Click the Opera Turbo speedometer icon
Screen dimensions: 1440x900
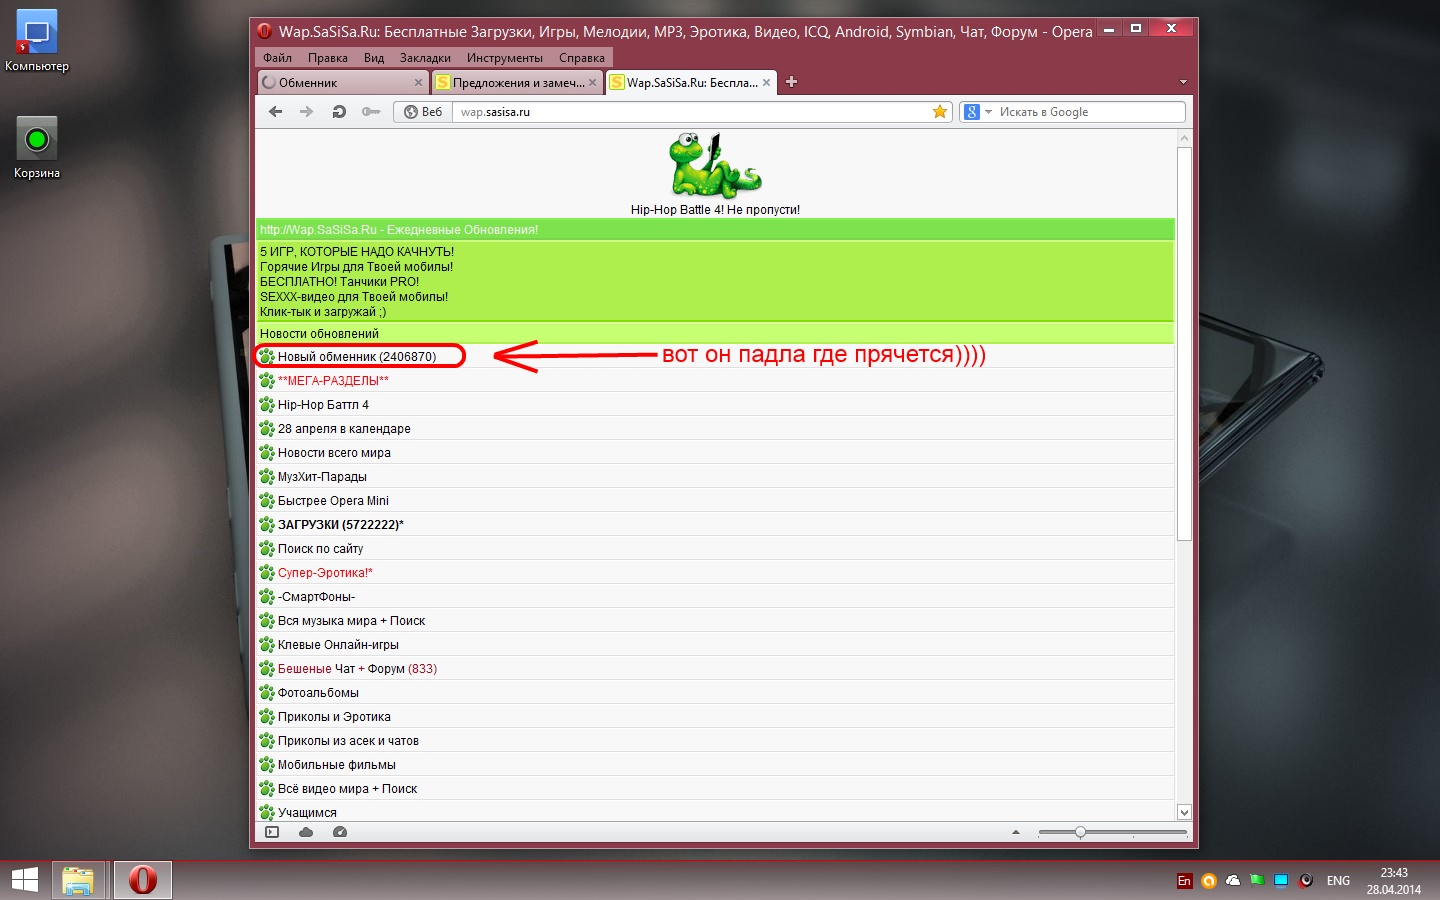point(340,832)
